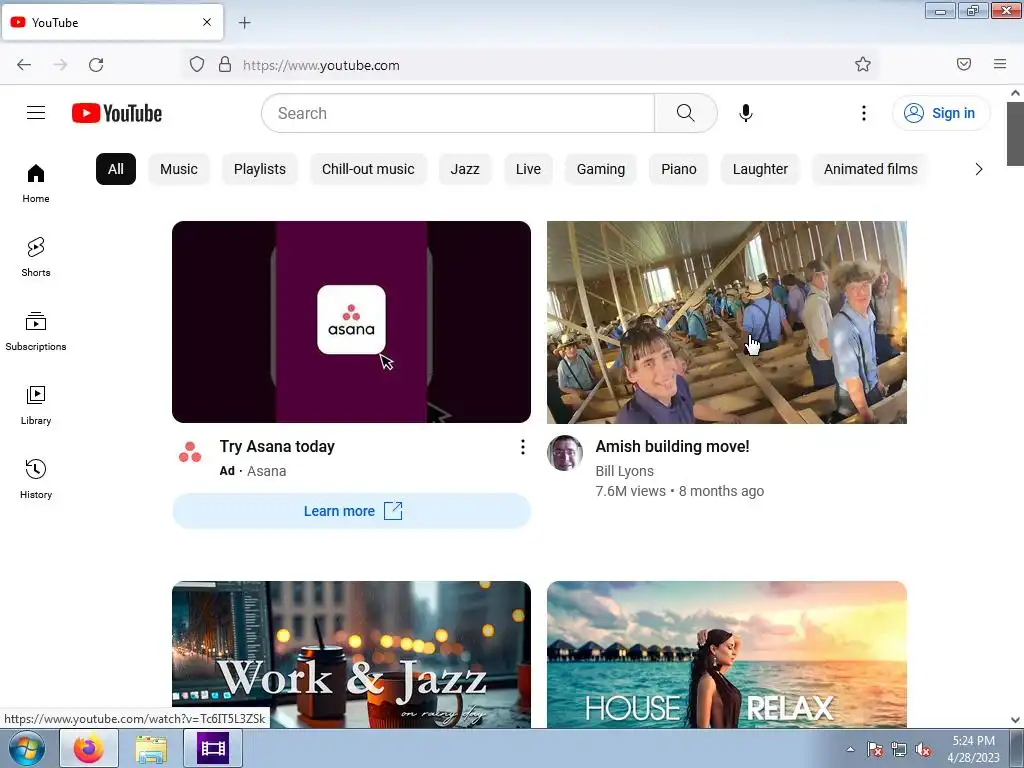Click the Action Center flag tray icon
This screenshot has height=768, width=1024.
coord(875,750)
